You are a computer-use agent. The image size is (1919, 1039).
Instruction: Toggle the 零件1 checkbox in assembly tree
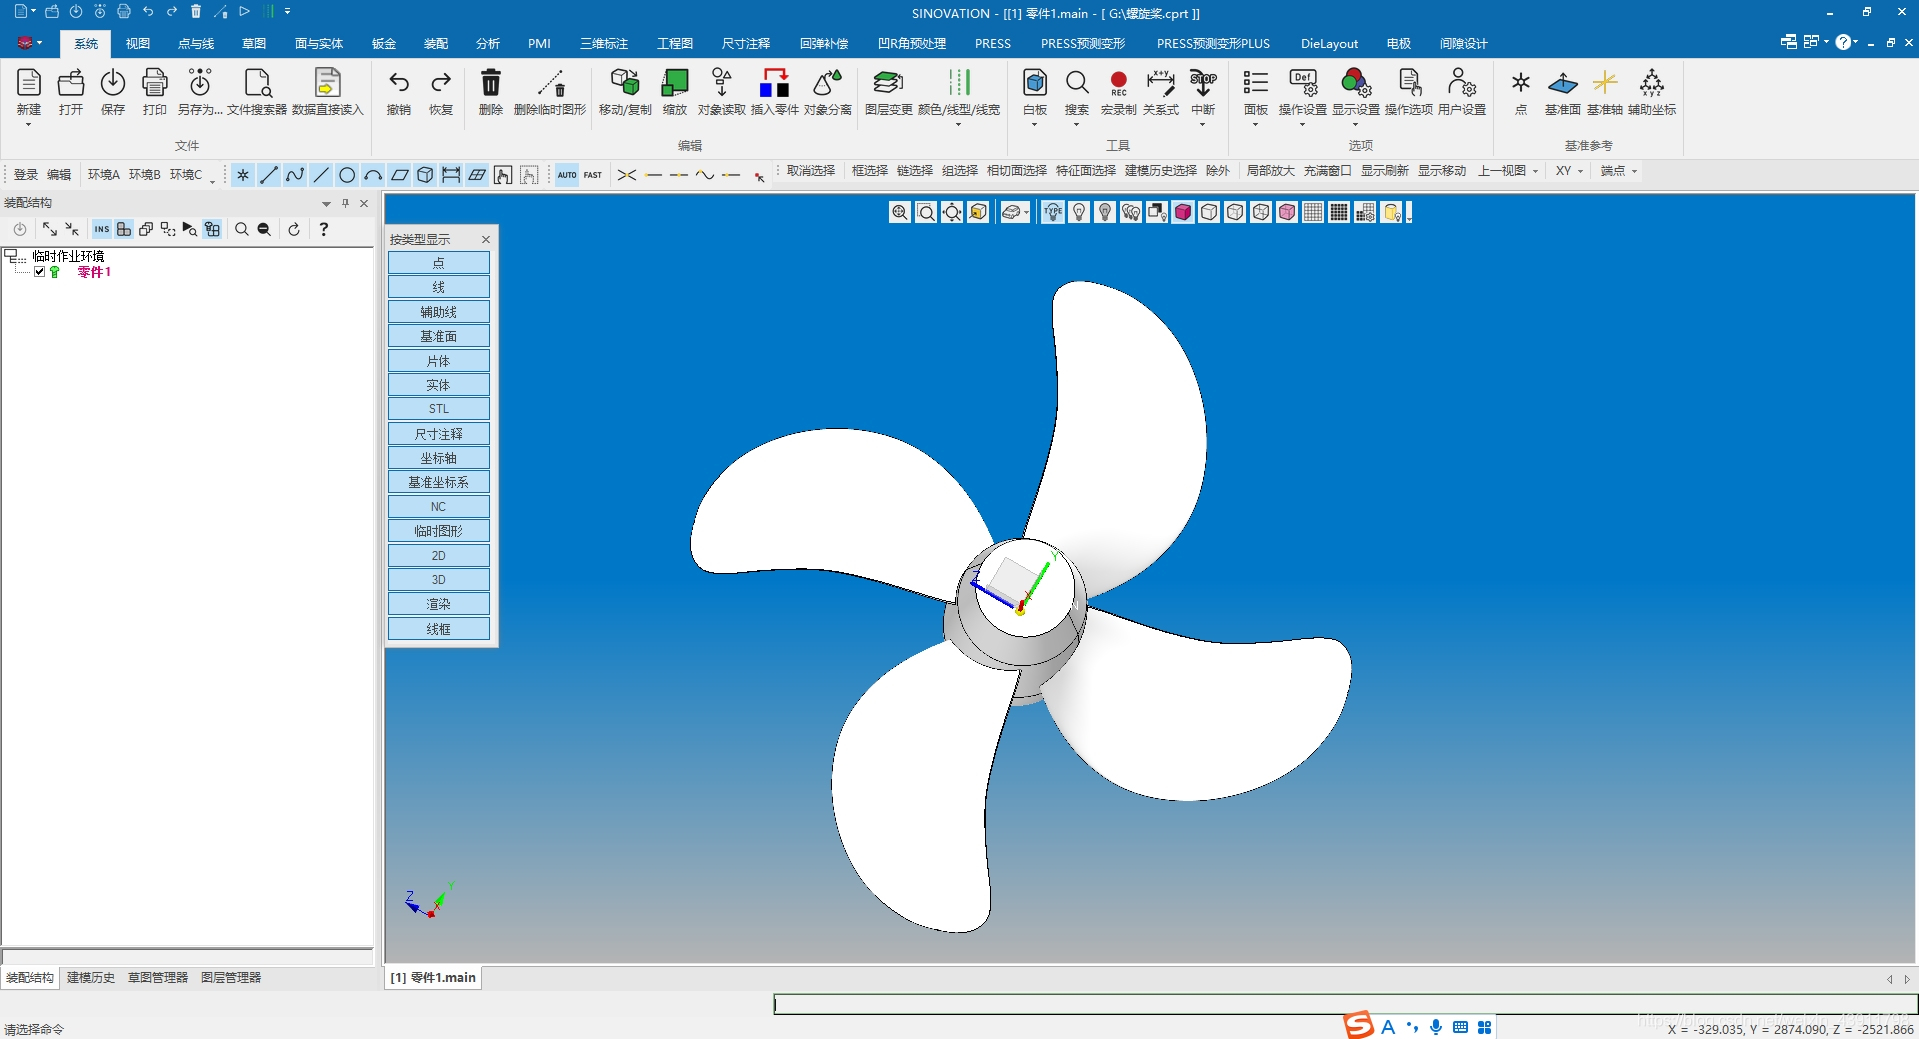[x=39, y=272]
